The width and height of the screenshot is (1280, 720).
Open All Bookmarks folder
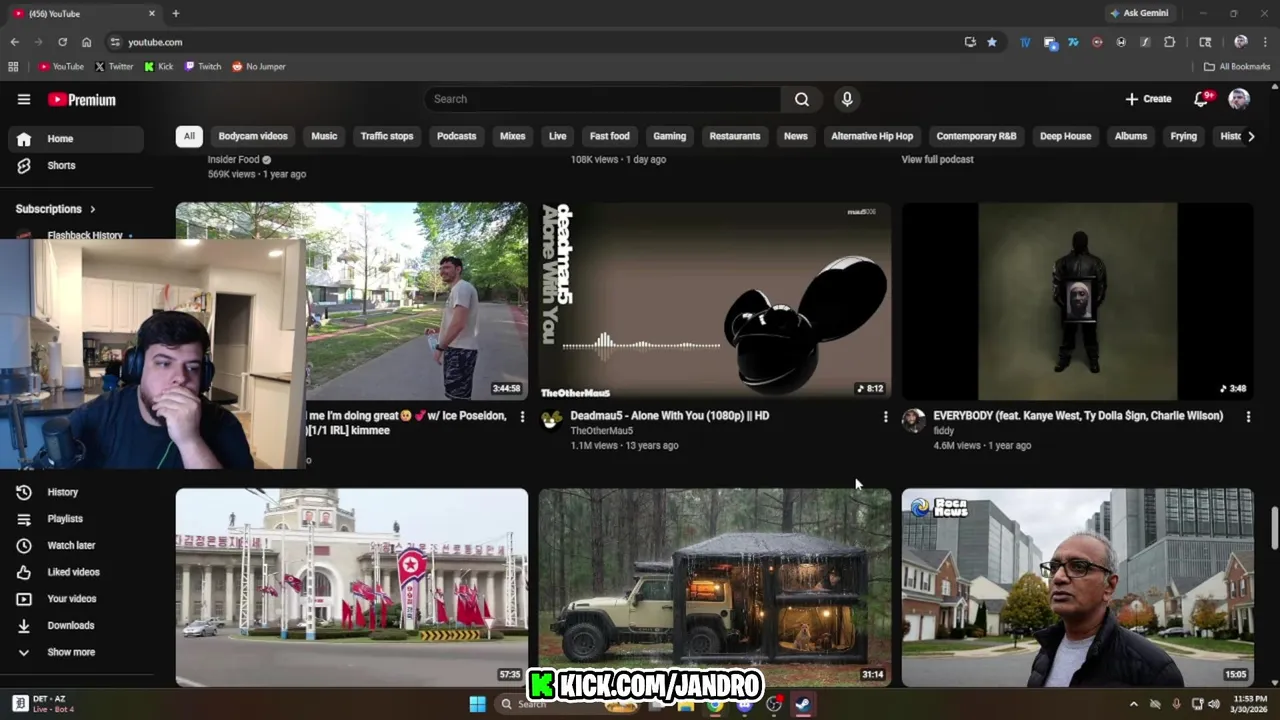[1237, 67]
